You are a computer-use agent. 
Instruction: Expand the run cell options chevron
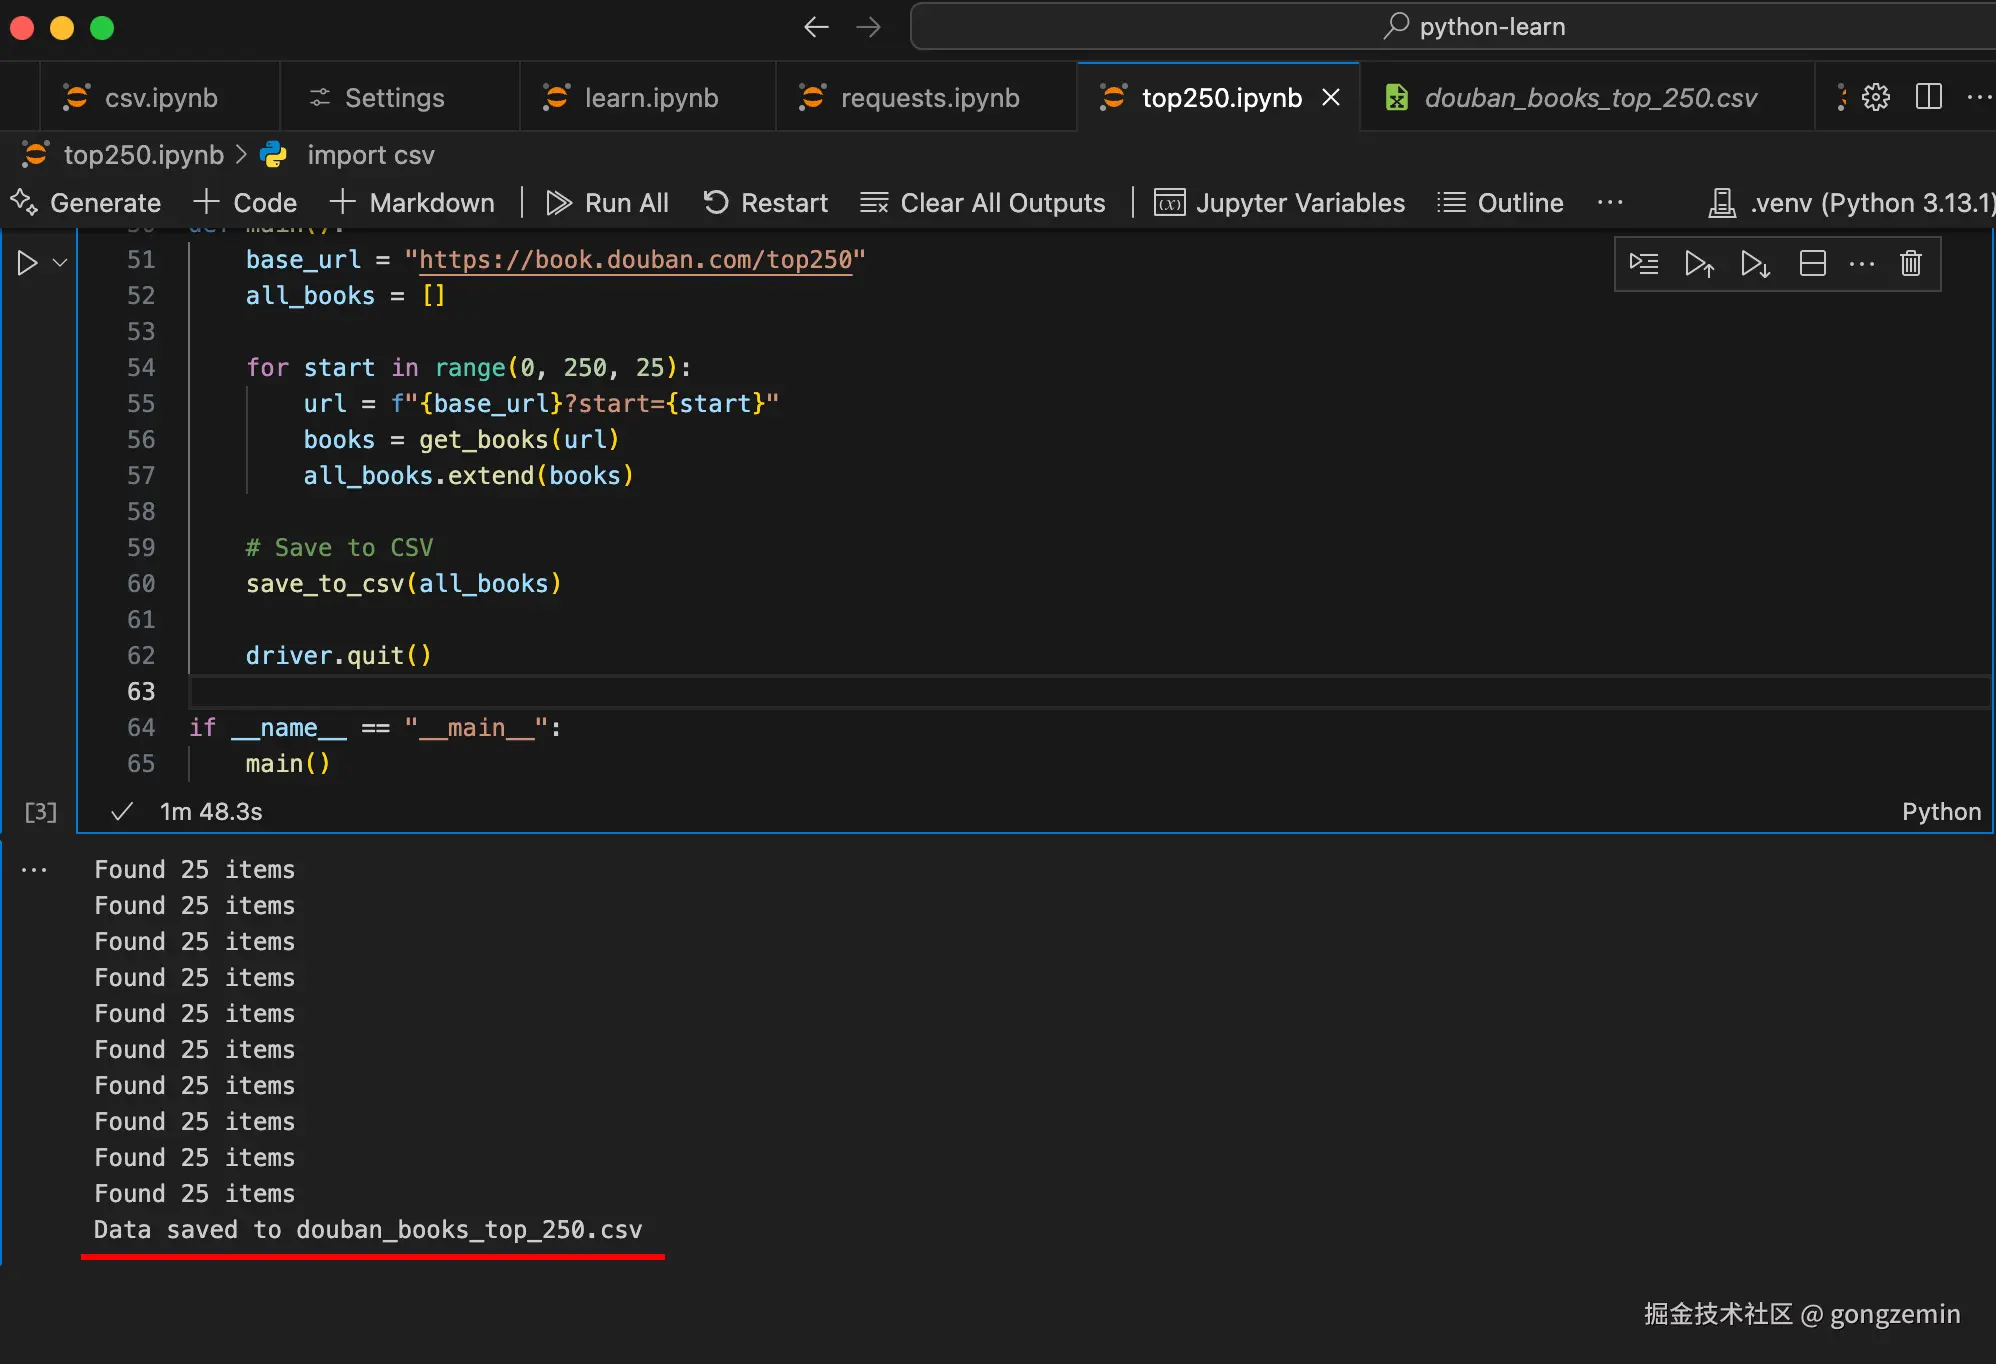point(60,263)
